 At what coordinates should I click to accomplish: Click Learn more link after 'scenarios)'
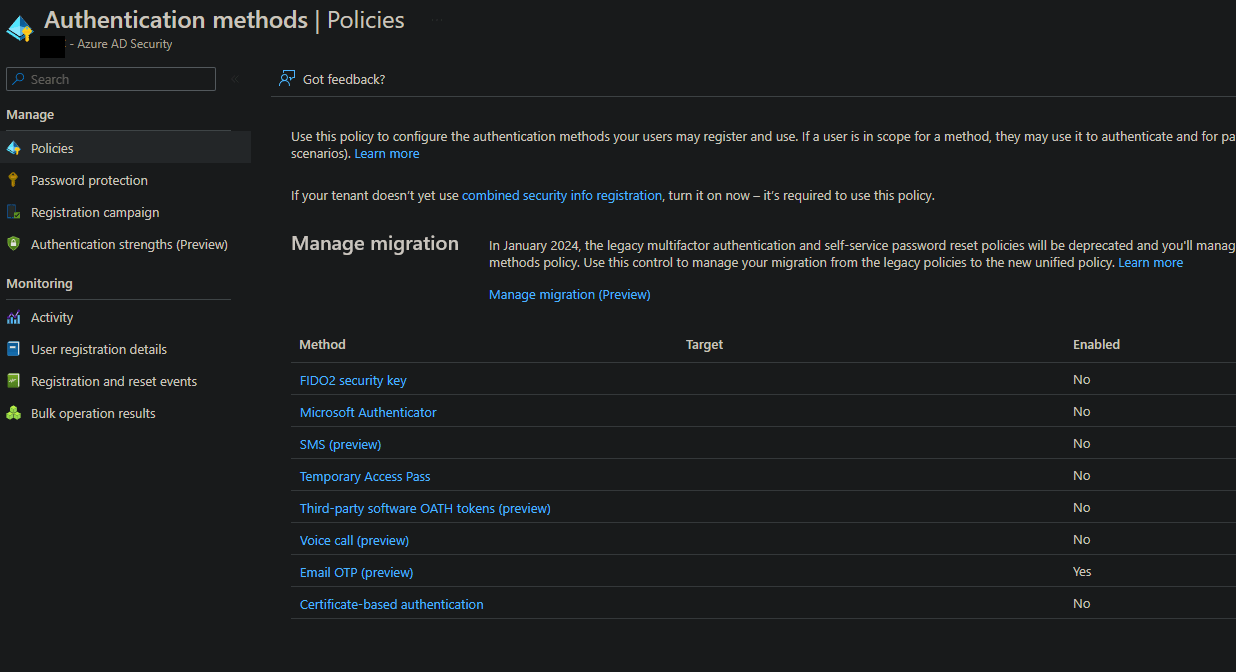pos(387,154)
